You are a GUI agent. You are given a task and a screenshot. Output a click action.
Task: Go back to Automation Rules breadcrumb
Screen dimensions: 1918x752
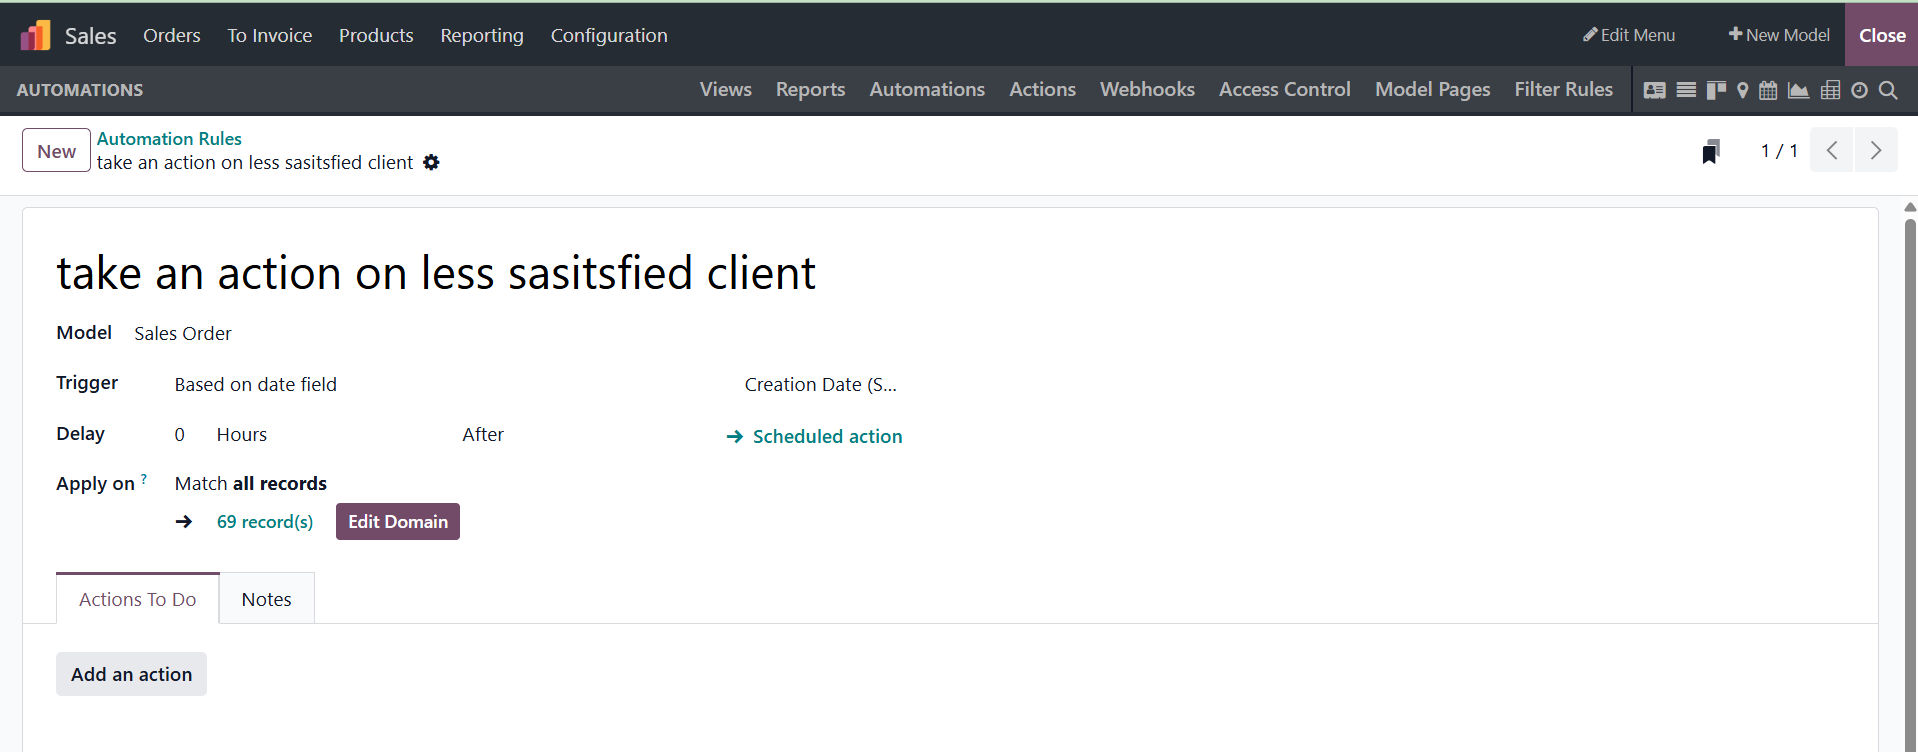point(169,139)
